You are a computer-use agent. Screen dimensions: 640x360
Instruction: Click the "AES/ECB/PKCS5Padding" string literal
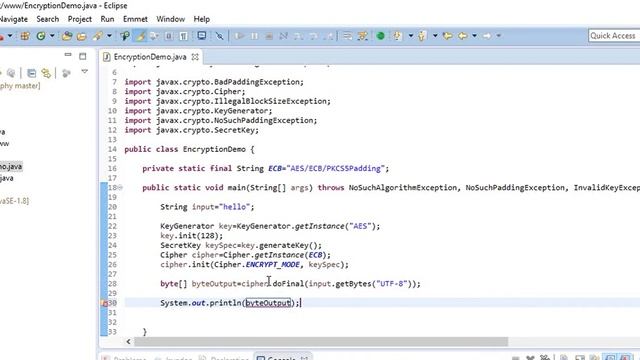(x=336, y=168)
